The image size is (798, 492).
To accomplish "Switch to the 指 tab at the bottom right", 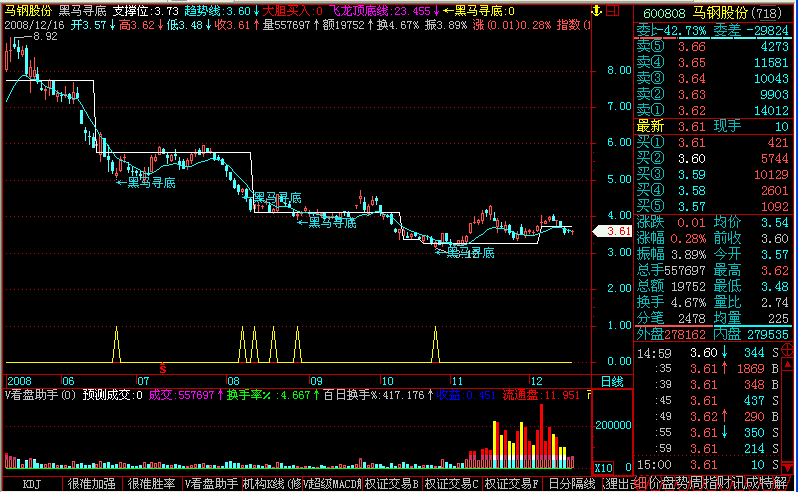I will pyautogui.click(x=710, y=483).
